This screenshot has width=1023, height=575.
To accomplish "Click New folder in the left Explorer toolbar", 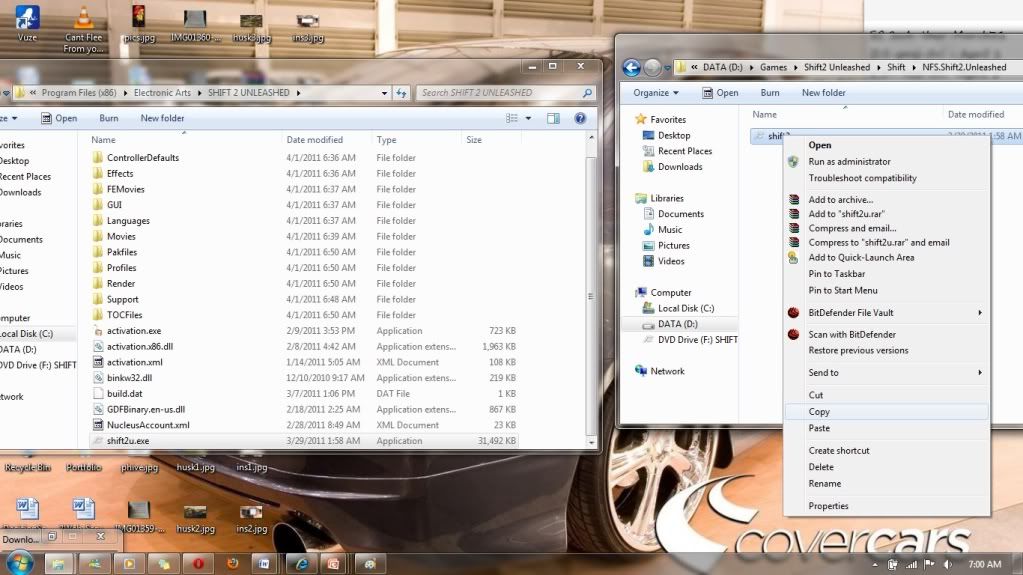I will pyautogui.click(x=162, y=118).
